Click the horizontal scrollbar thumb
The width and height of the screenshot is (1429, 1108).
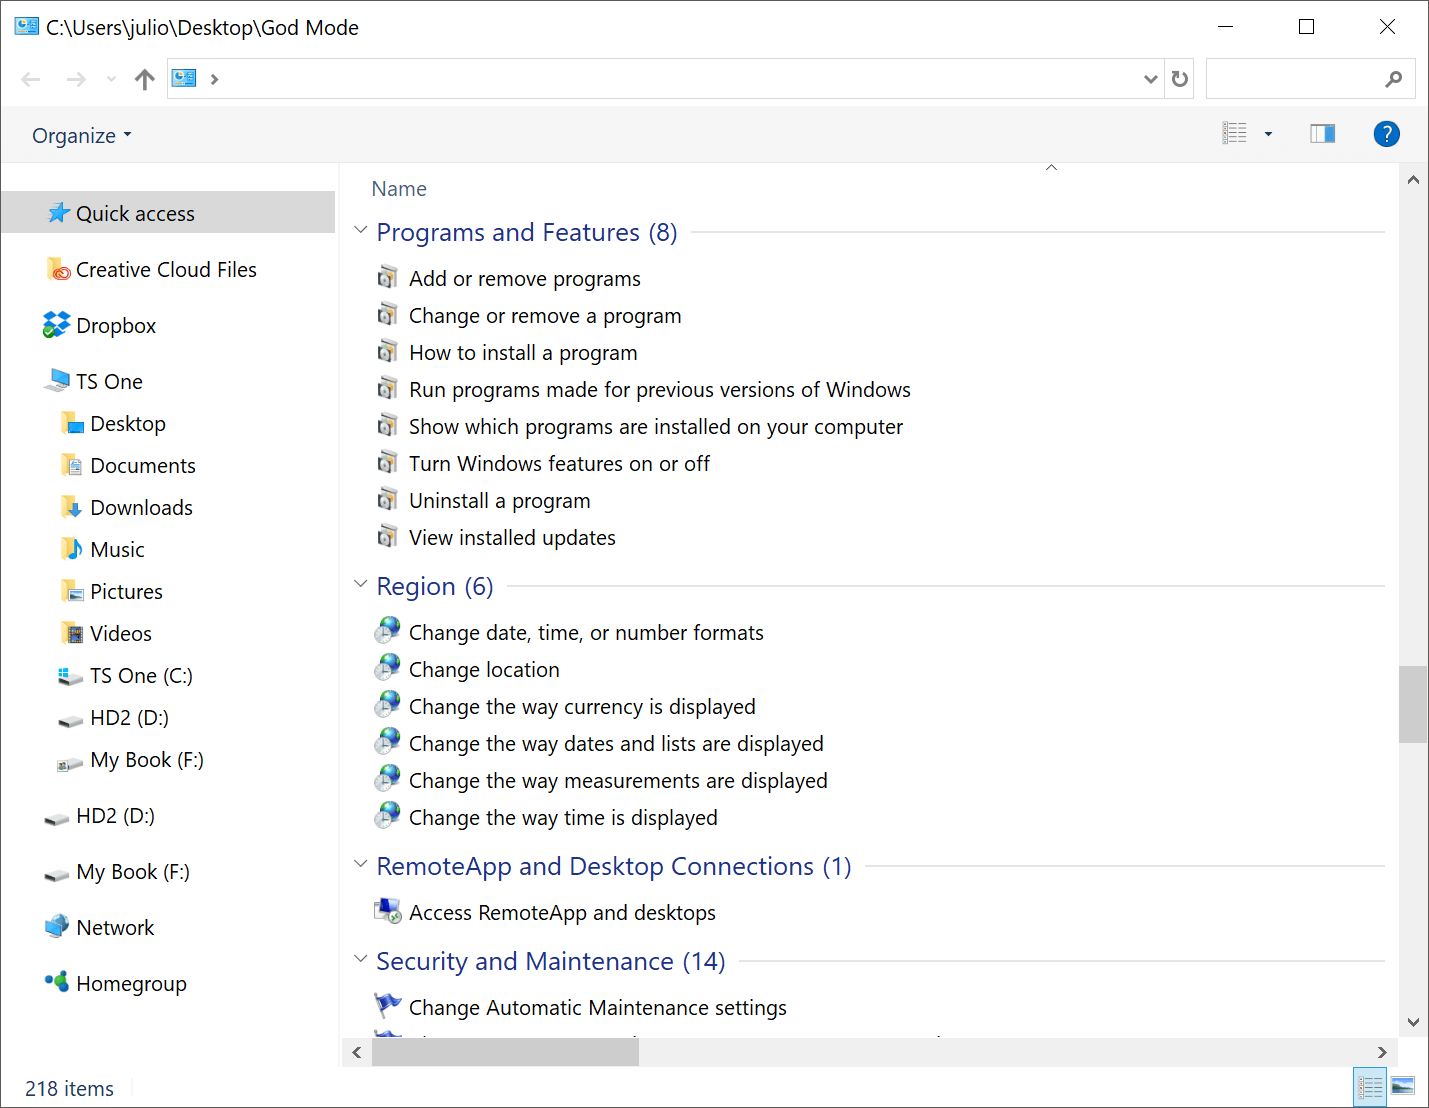pos(505,1052)
